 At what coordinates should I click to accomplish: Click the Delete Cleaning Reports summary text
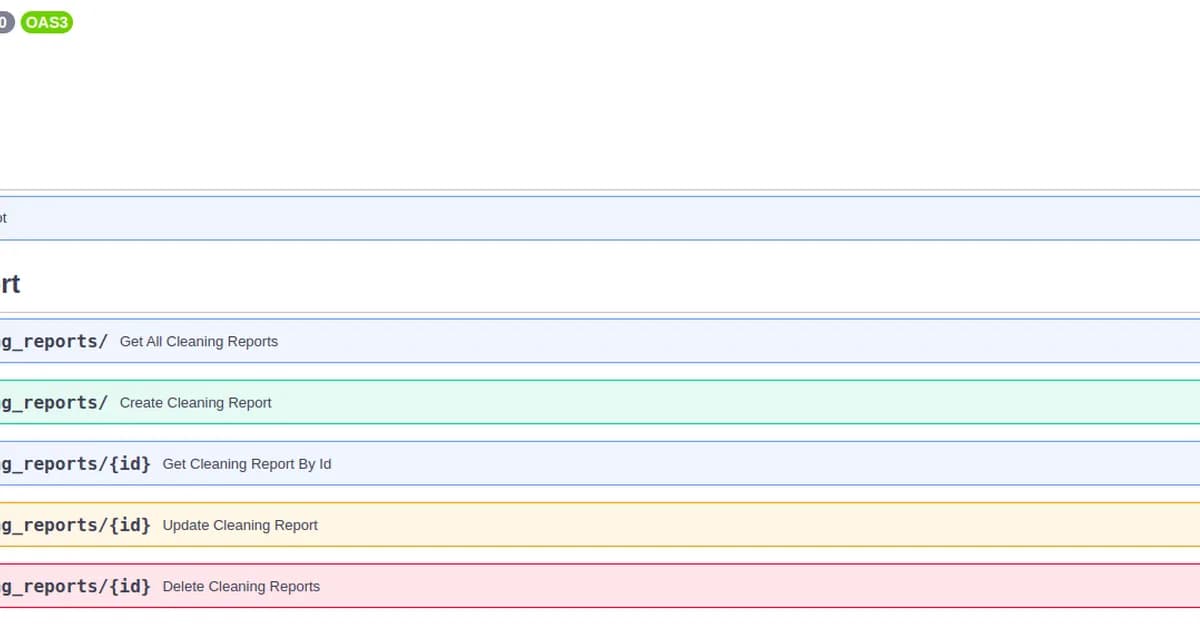239,586
